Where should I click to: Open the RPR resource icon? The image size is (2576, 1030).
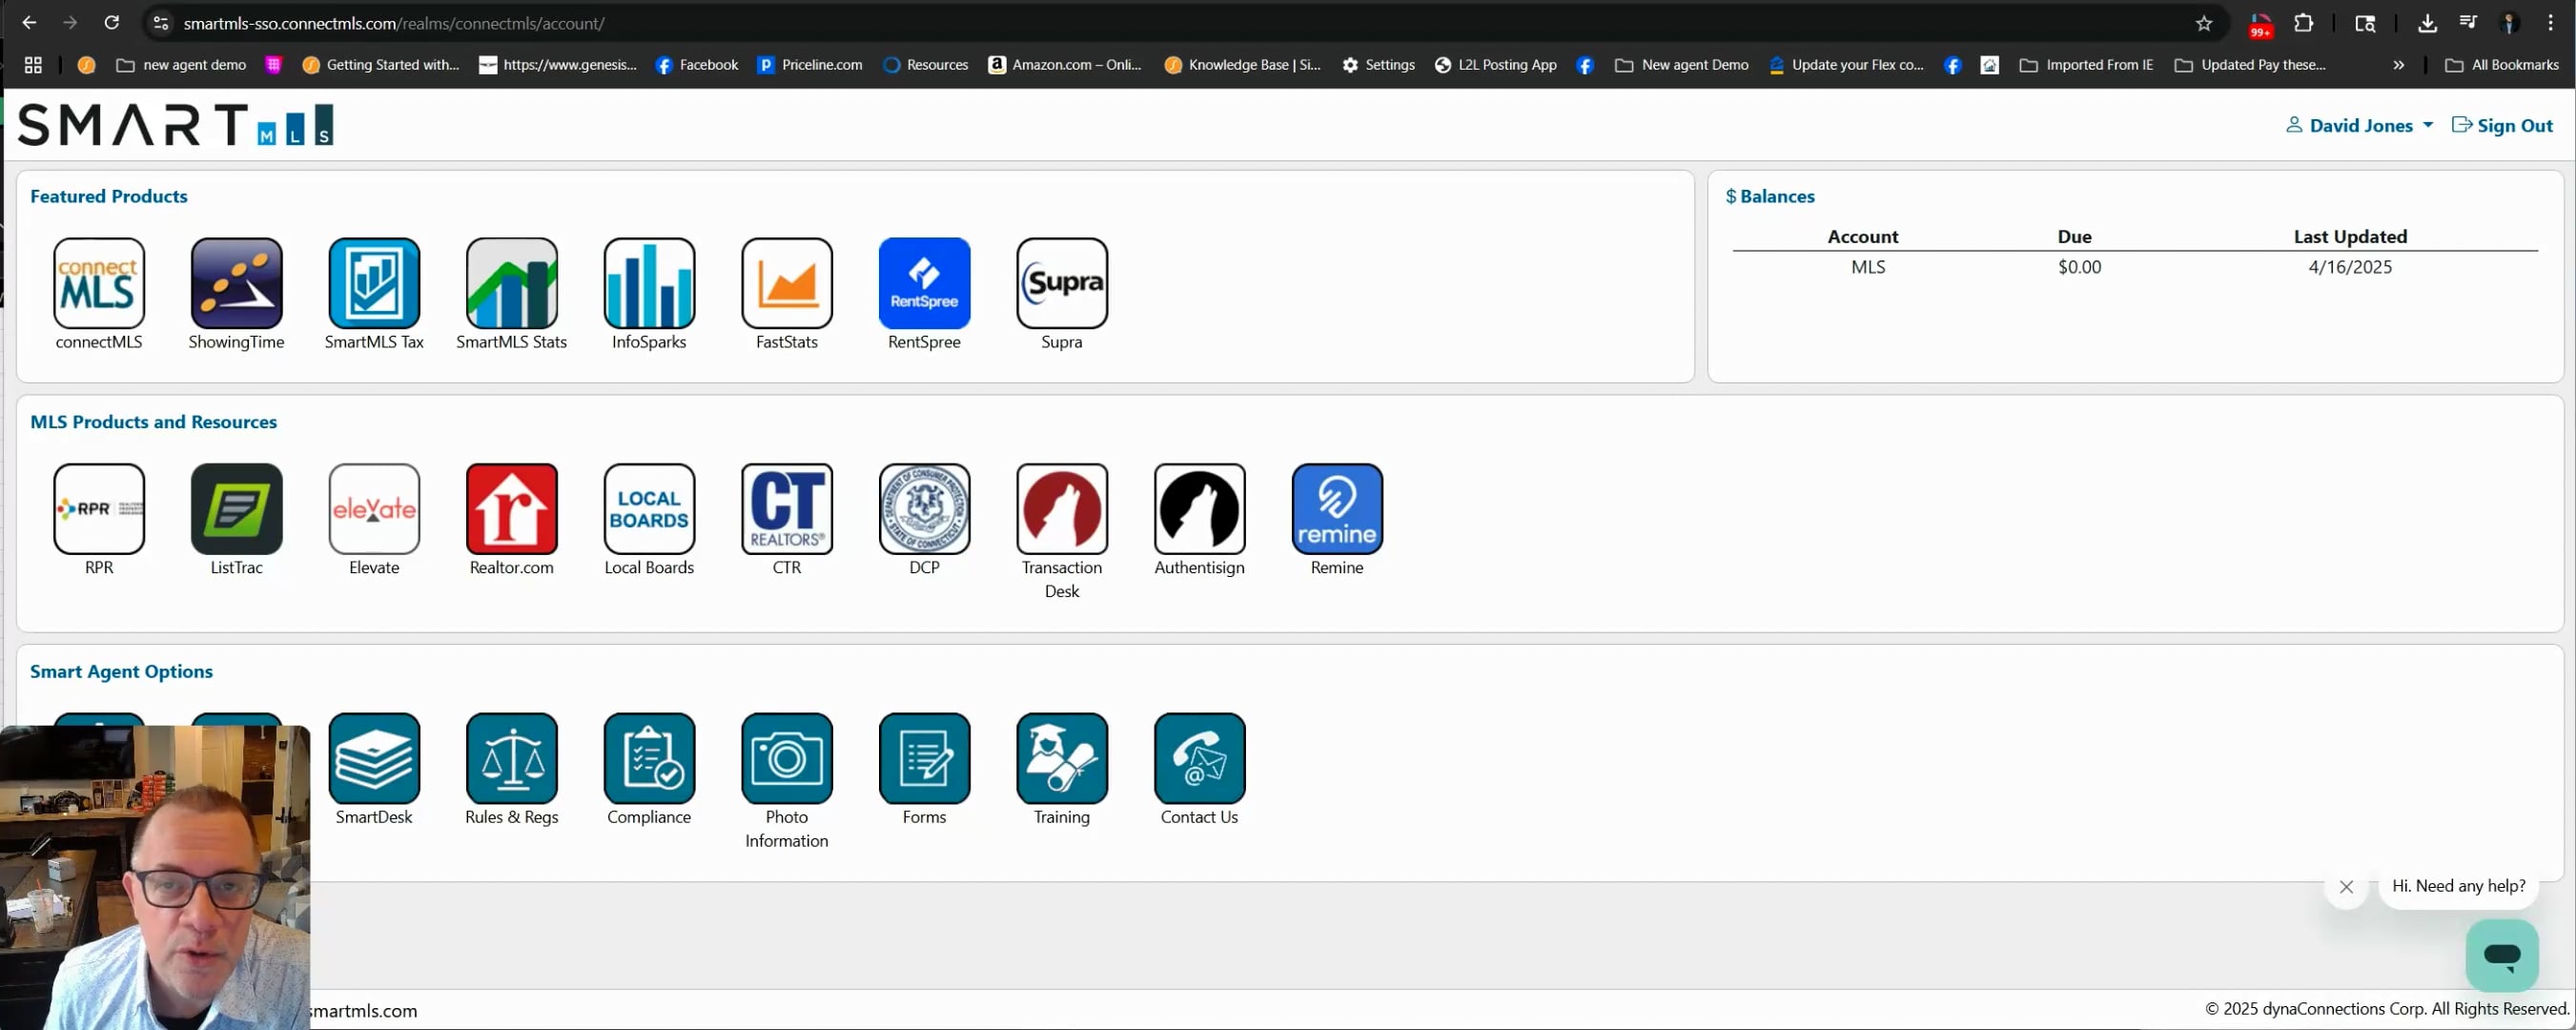tap(99, 508)
